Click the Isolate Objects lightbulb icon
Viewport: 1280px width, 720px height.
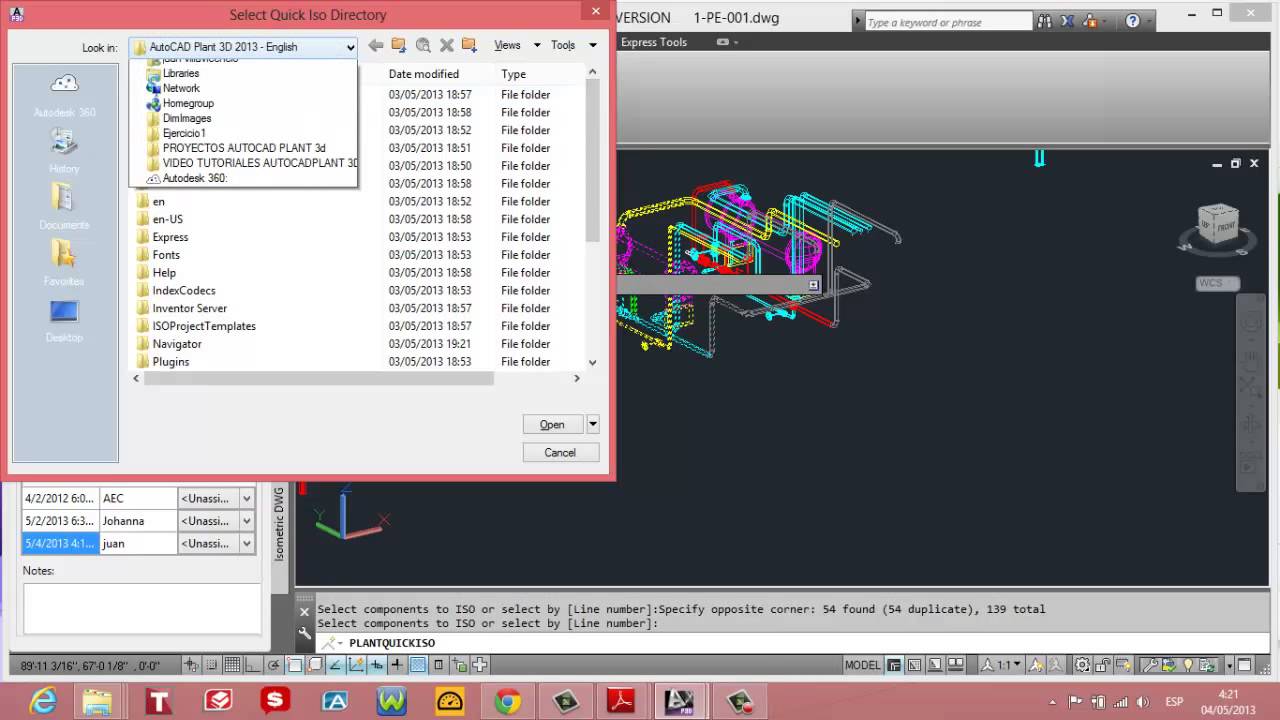pyautogui.click(x=1188, y=665)
